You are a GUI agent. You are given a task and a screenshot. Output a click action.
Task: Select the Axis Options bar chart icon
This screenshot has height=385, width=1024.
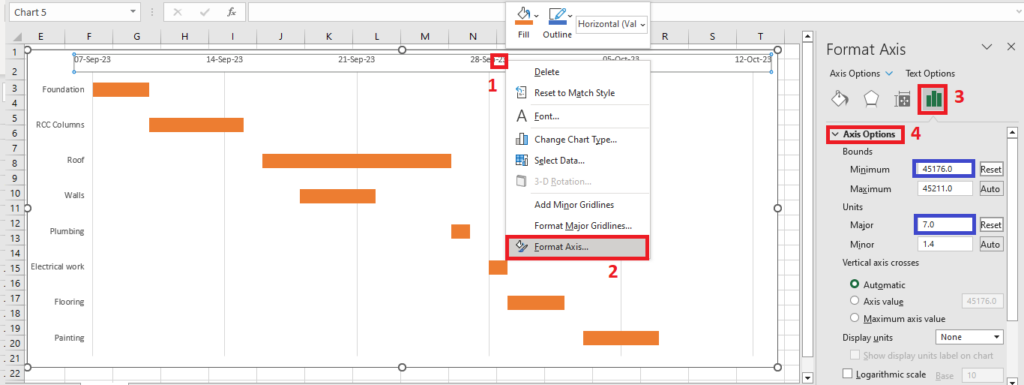click(934, 99)
